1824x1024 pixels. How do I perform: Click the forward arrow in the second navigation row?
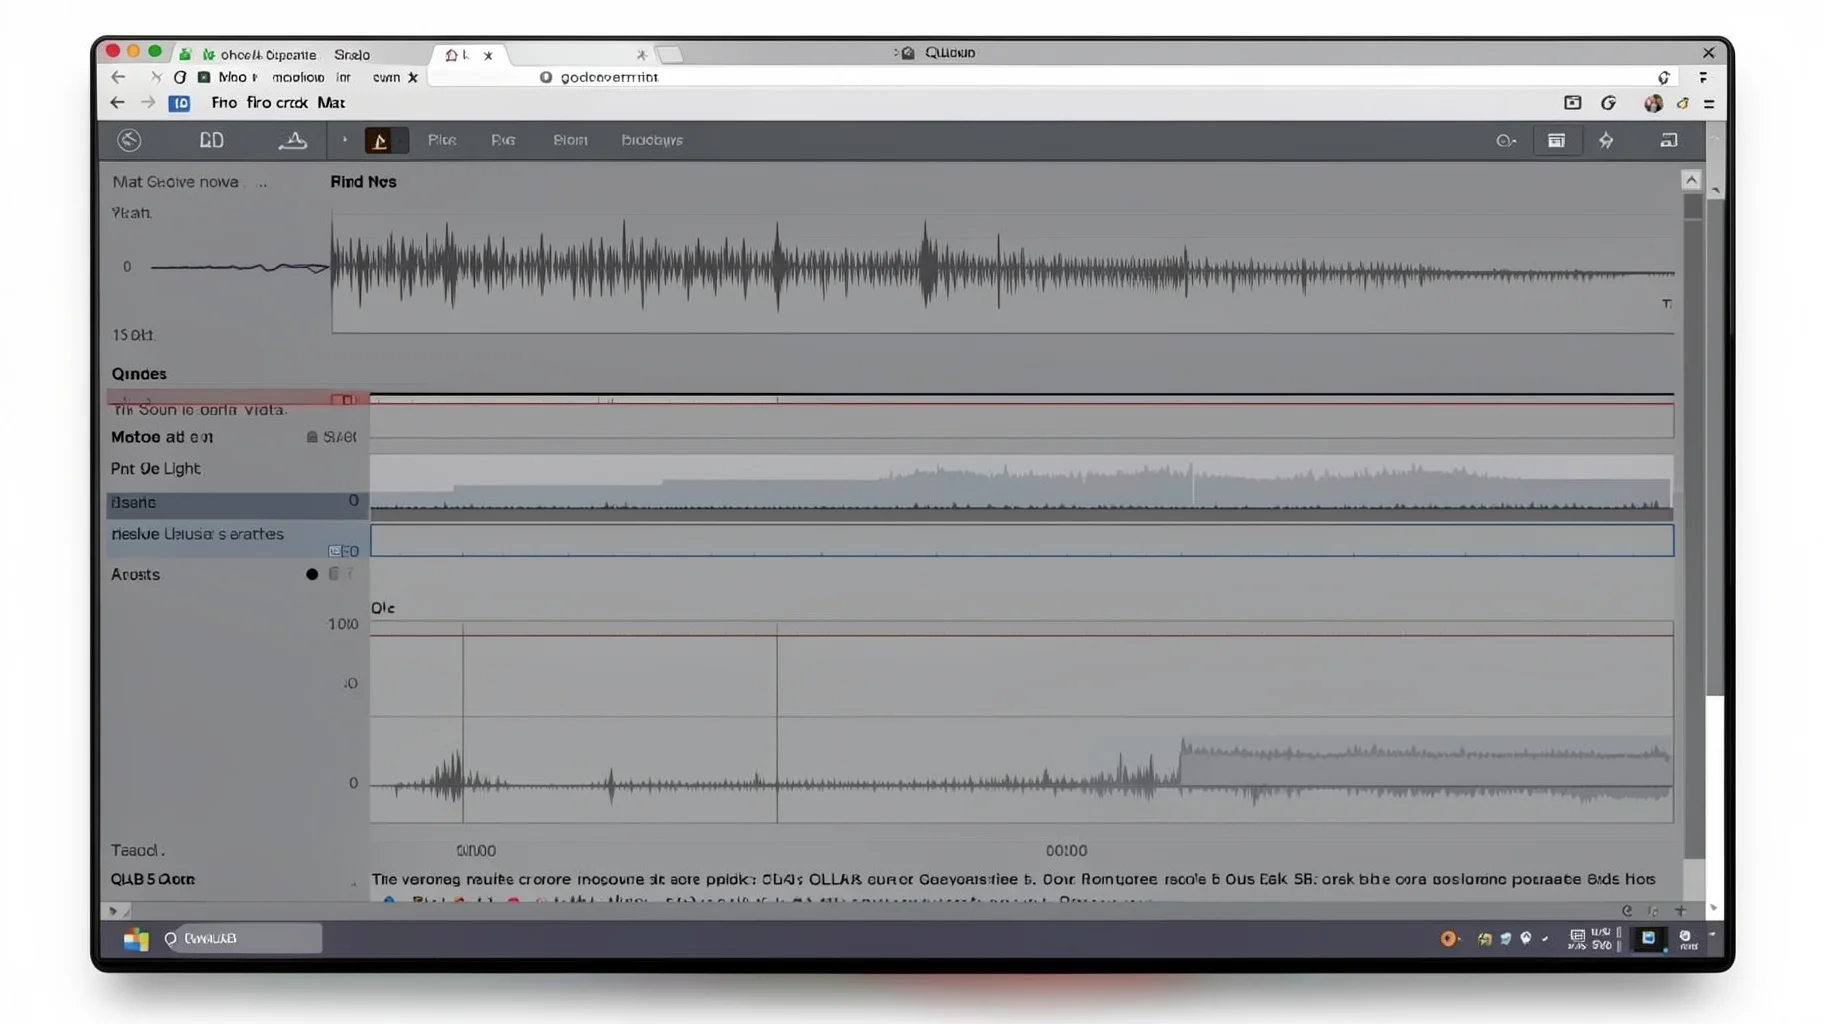click(148, 103)
